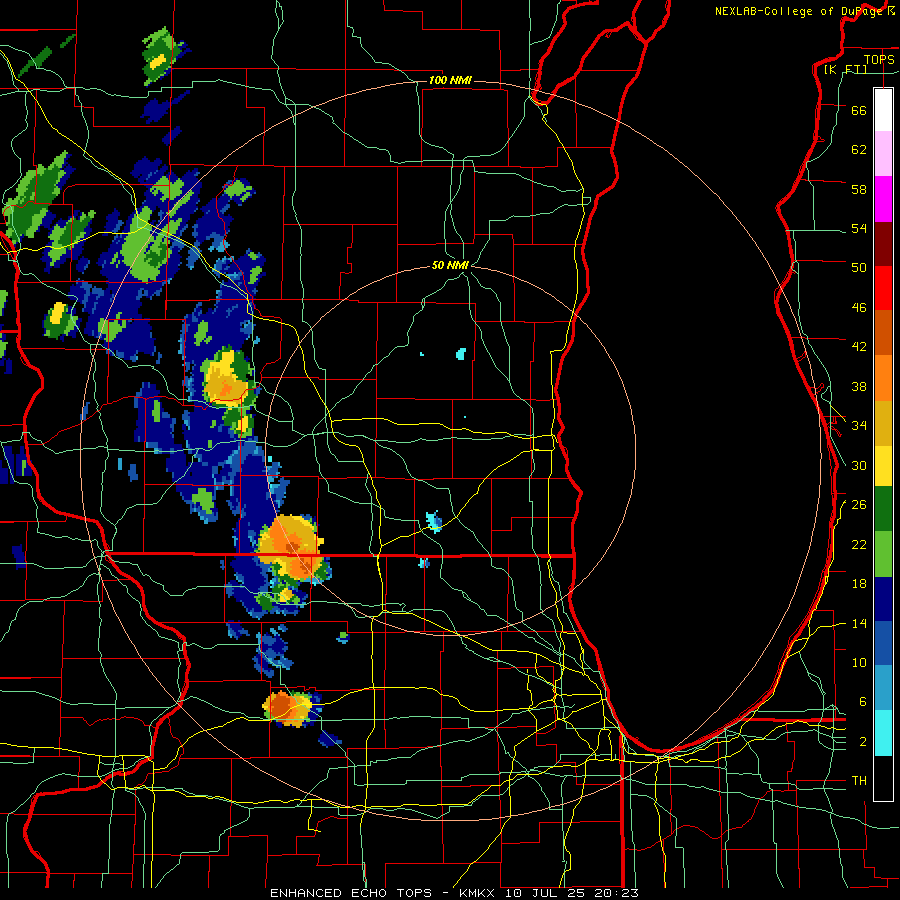Select the dark red legend swatch
This screenshot has height=900, width=900.
tap(883, 244)
